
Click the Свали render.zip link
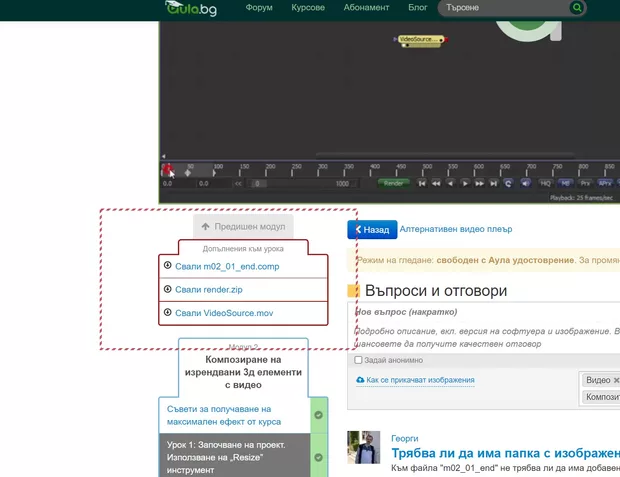pyautogui.click(x=209, y=290)
